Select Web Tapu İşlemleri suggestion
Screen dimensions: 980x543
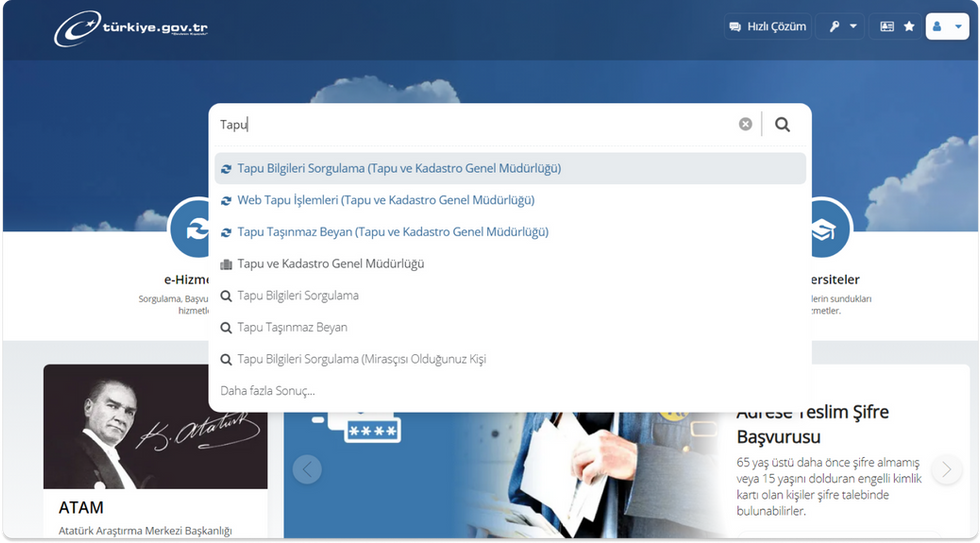pyautogui.click(x=510, y=200)
